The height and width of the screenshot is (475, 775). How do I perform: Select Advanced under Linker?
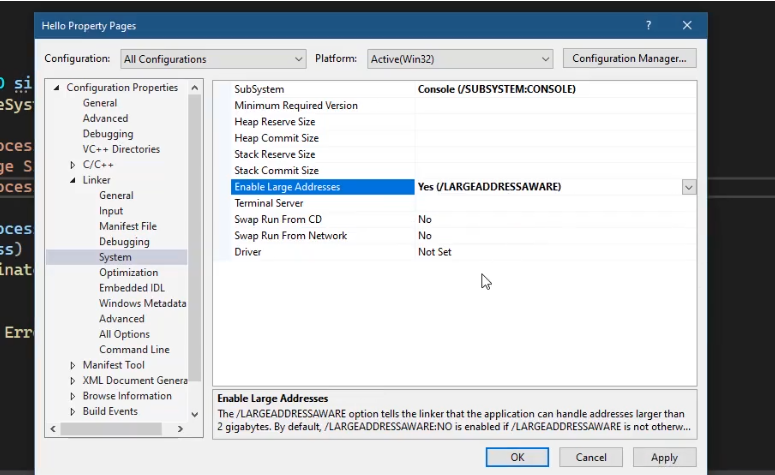click(122, 318)
